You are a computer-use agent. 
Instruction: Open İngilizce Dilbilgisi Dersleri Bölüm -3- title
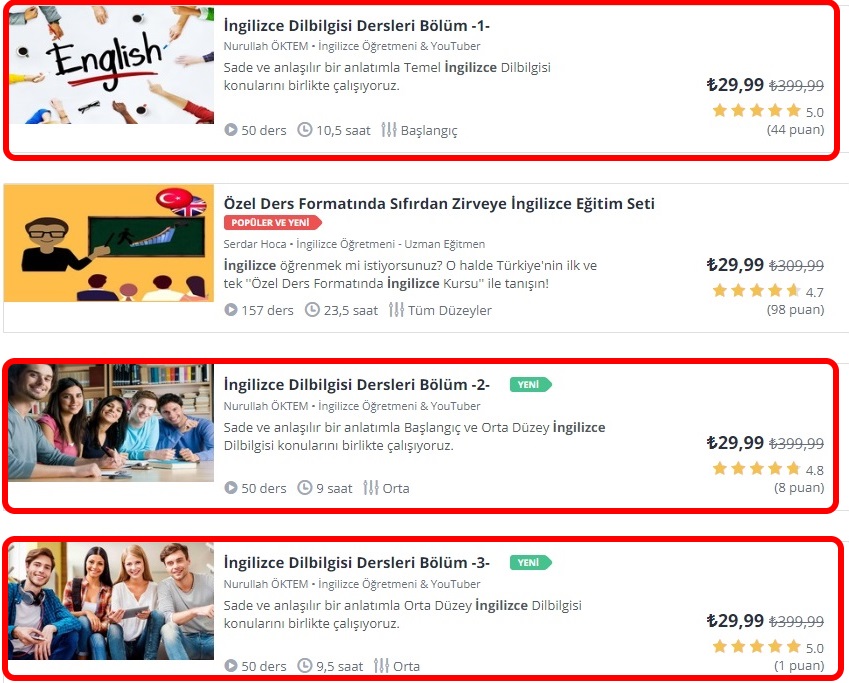coord(357,563)
